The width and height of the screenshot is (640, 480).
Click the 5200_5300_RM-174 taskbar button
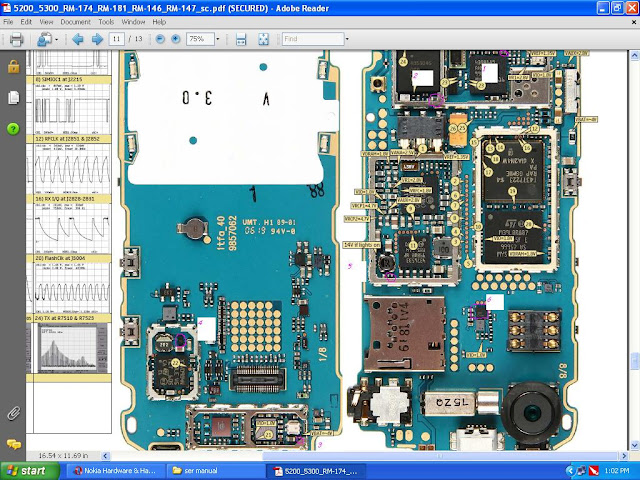315,471
